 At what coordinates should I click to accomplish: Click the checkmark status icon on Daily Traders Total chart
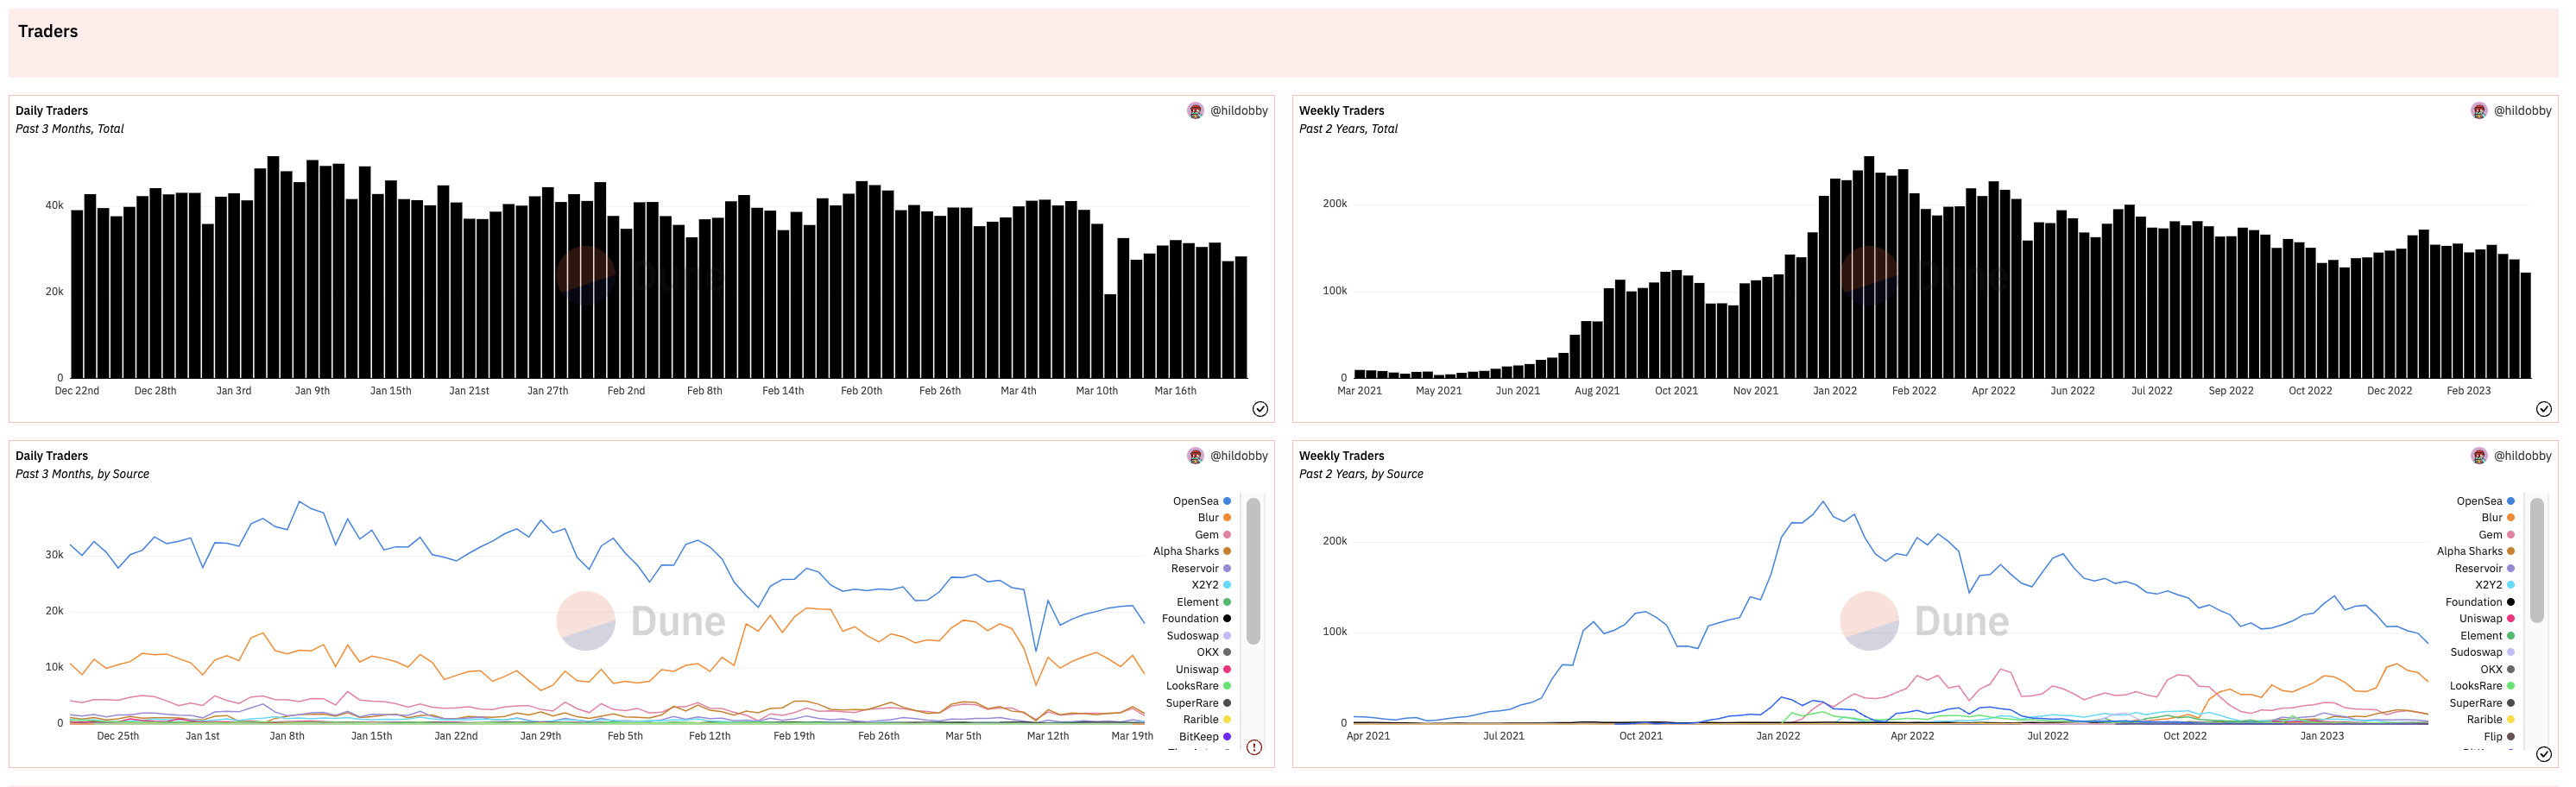pyautogui.click(x=1259, y=409)
